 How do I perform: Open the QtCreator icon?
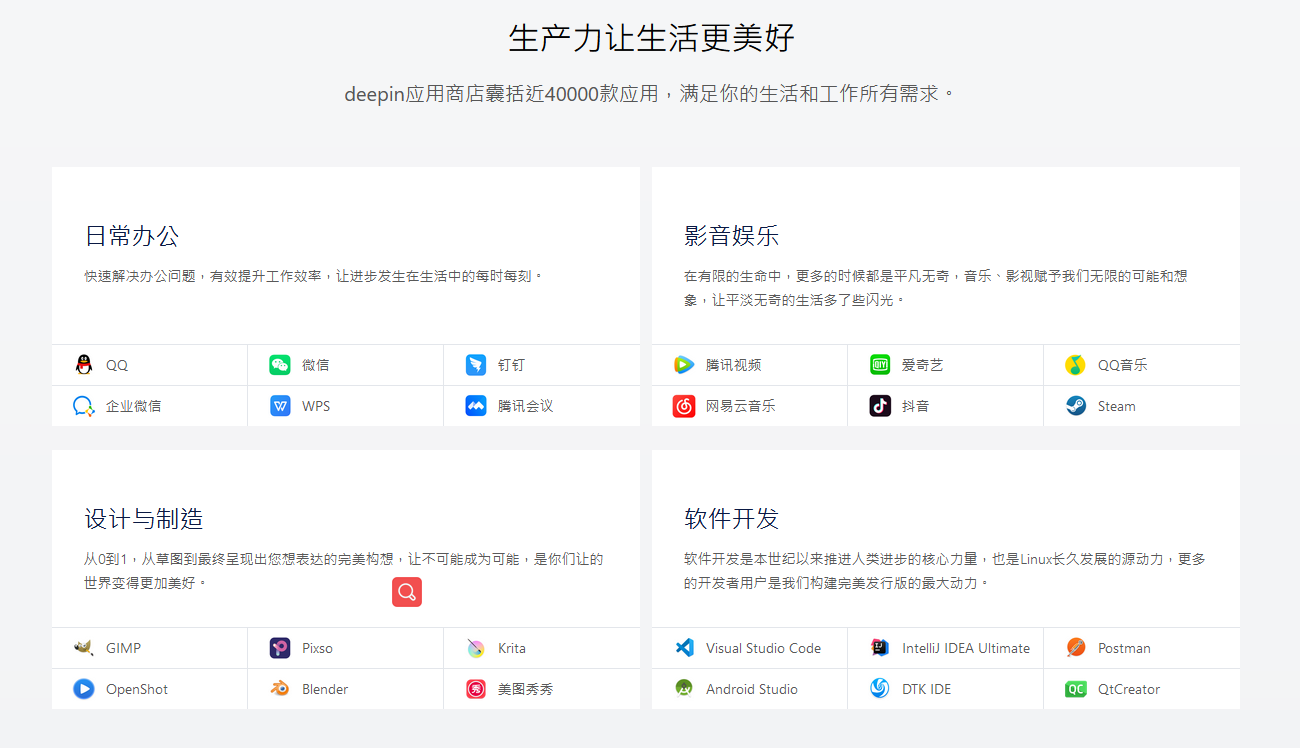point(1075,688)
